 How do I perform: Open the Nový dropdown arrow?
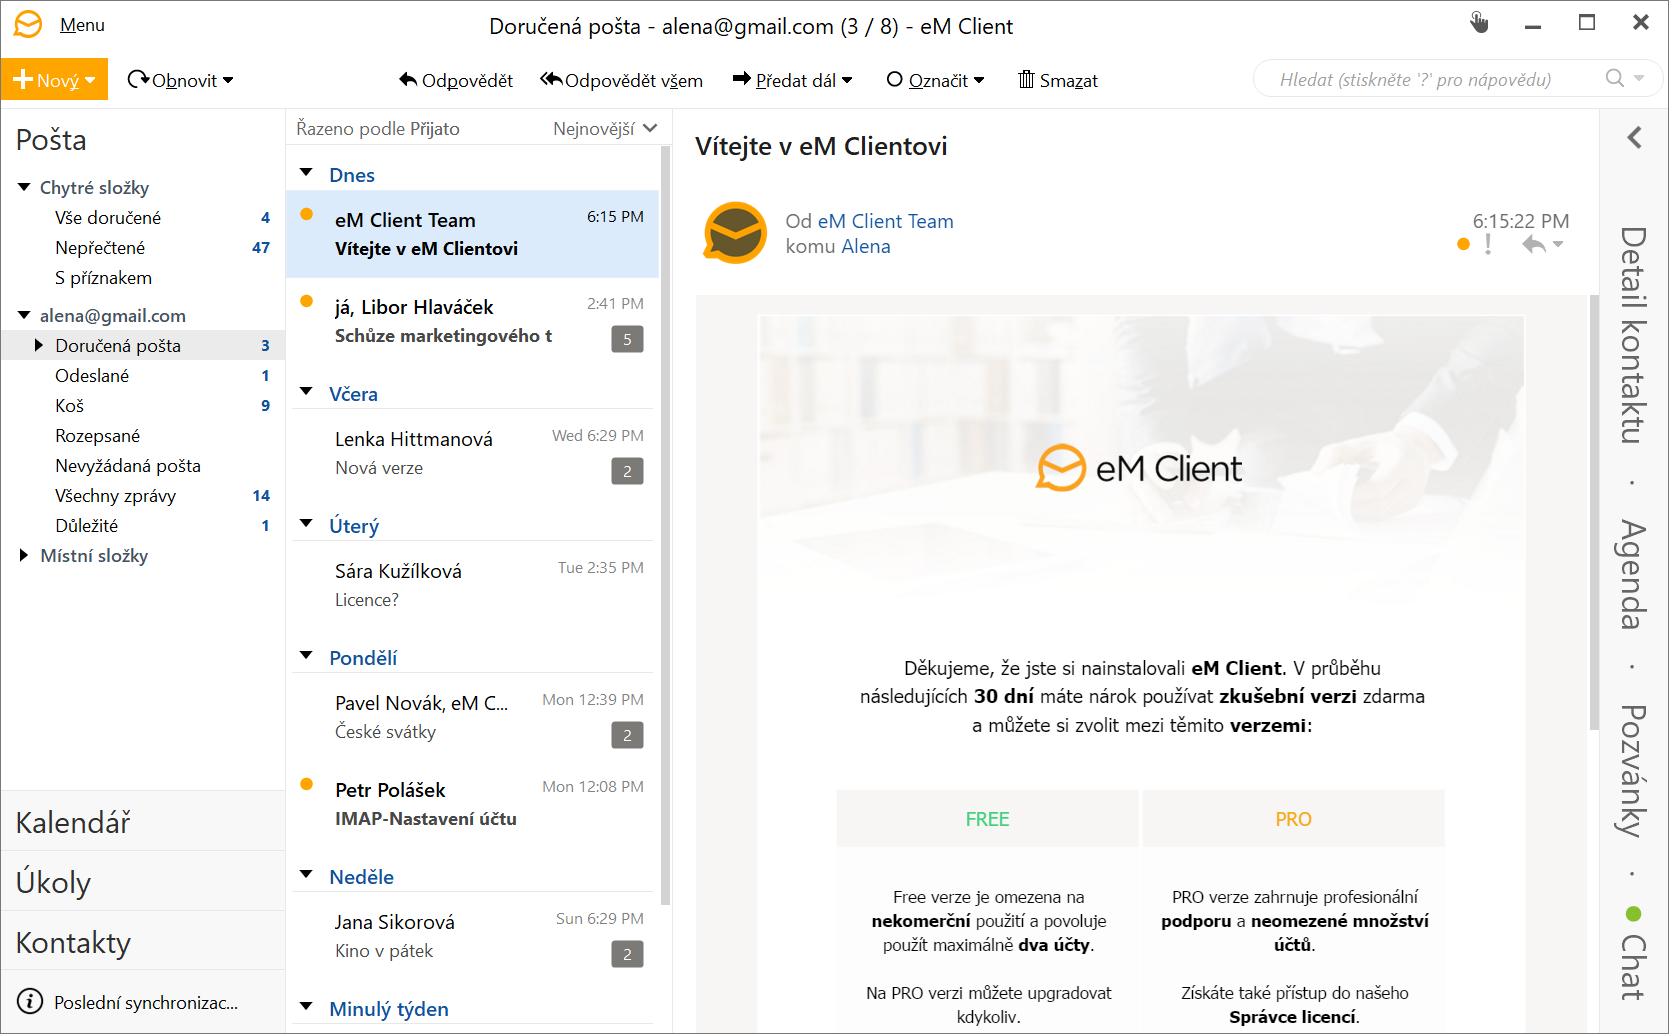click(x=90, y=81)
